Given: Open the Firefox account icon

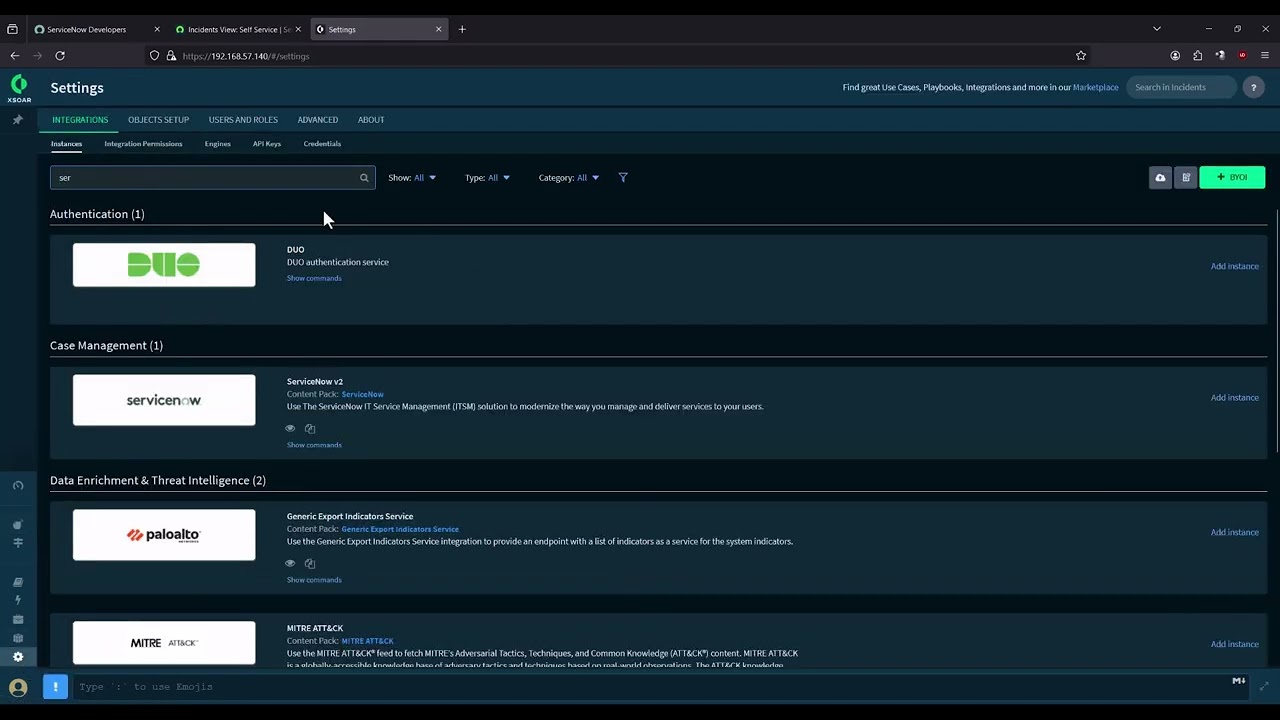Looking at the screenshot, I should [1175, 56].
